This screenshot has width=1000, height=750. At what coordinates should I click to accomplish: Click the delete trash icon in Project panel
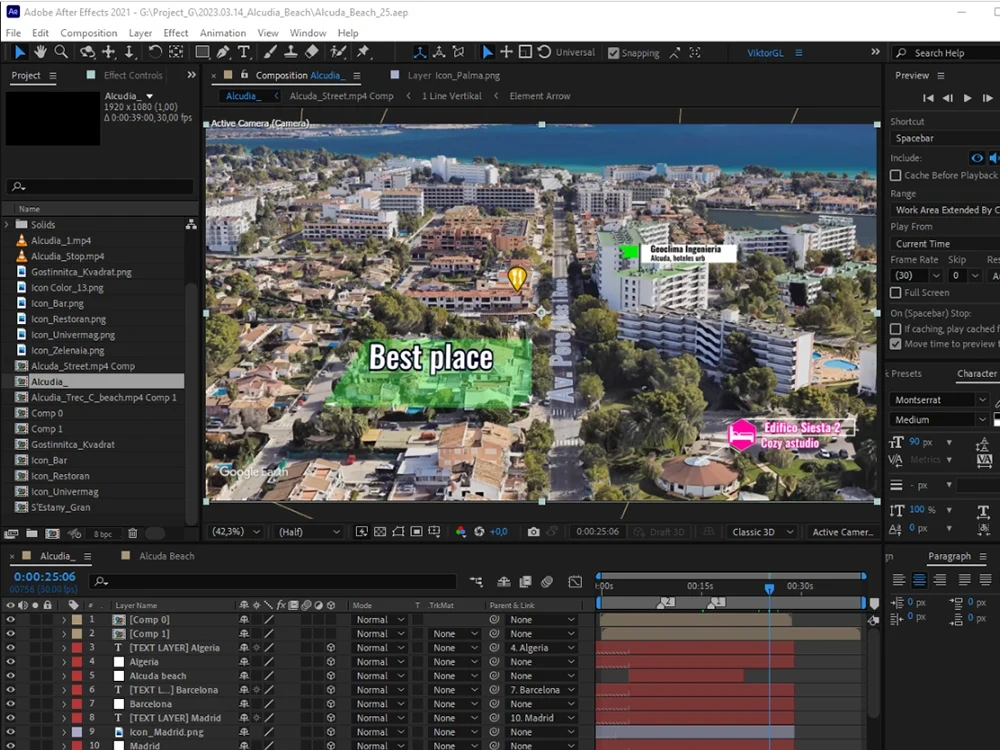pyautogui.click(x=133, y=533)
